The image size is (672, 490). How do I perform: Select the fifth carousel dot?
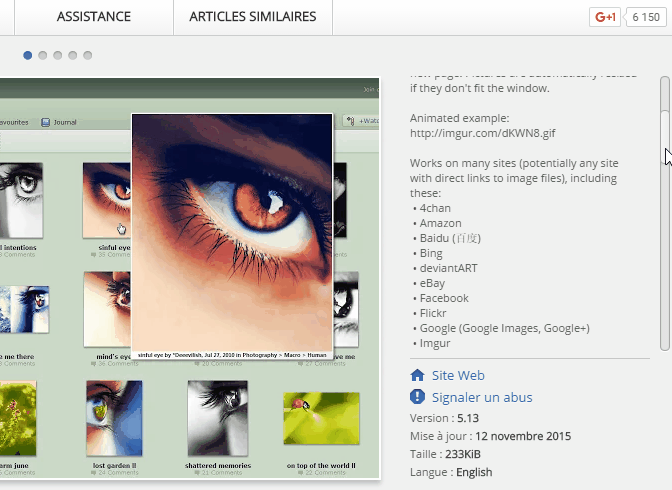coord(87,55)
